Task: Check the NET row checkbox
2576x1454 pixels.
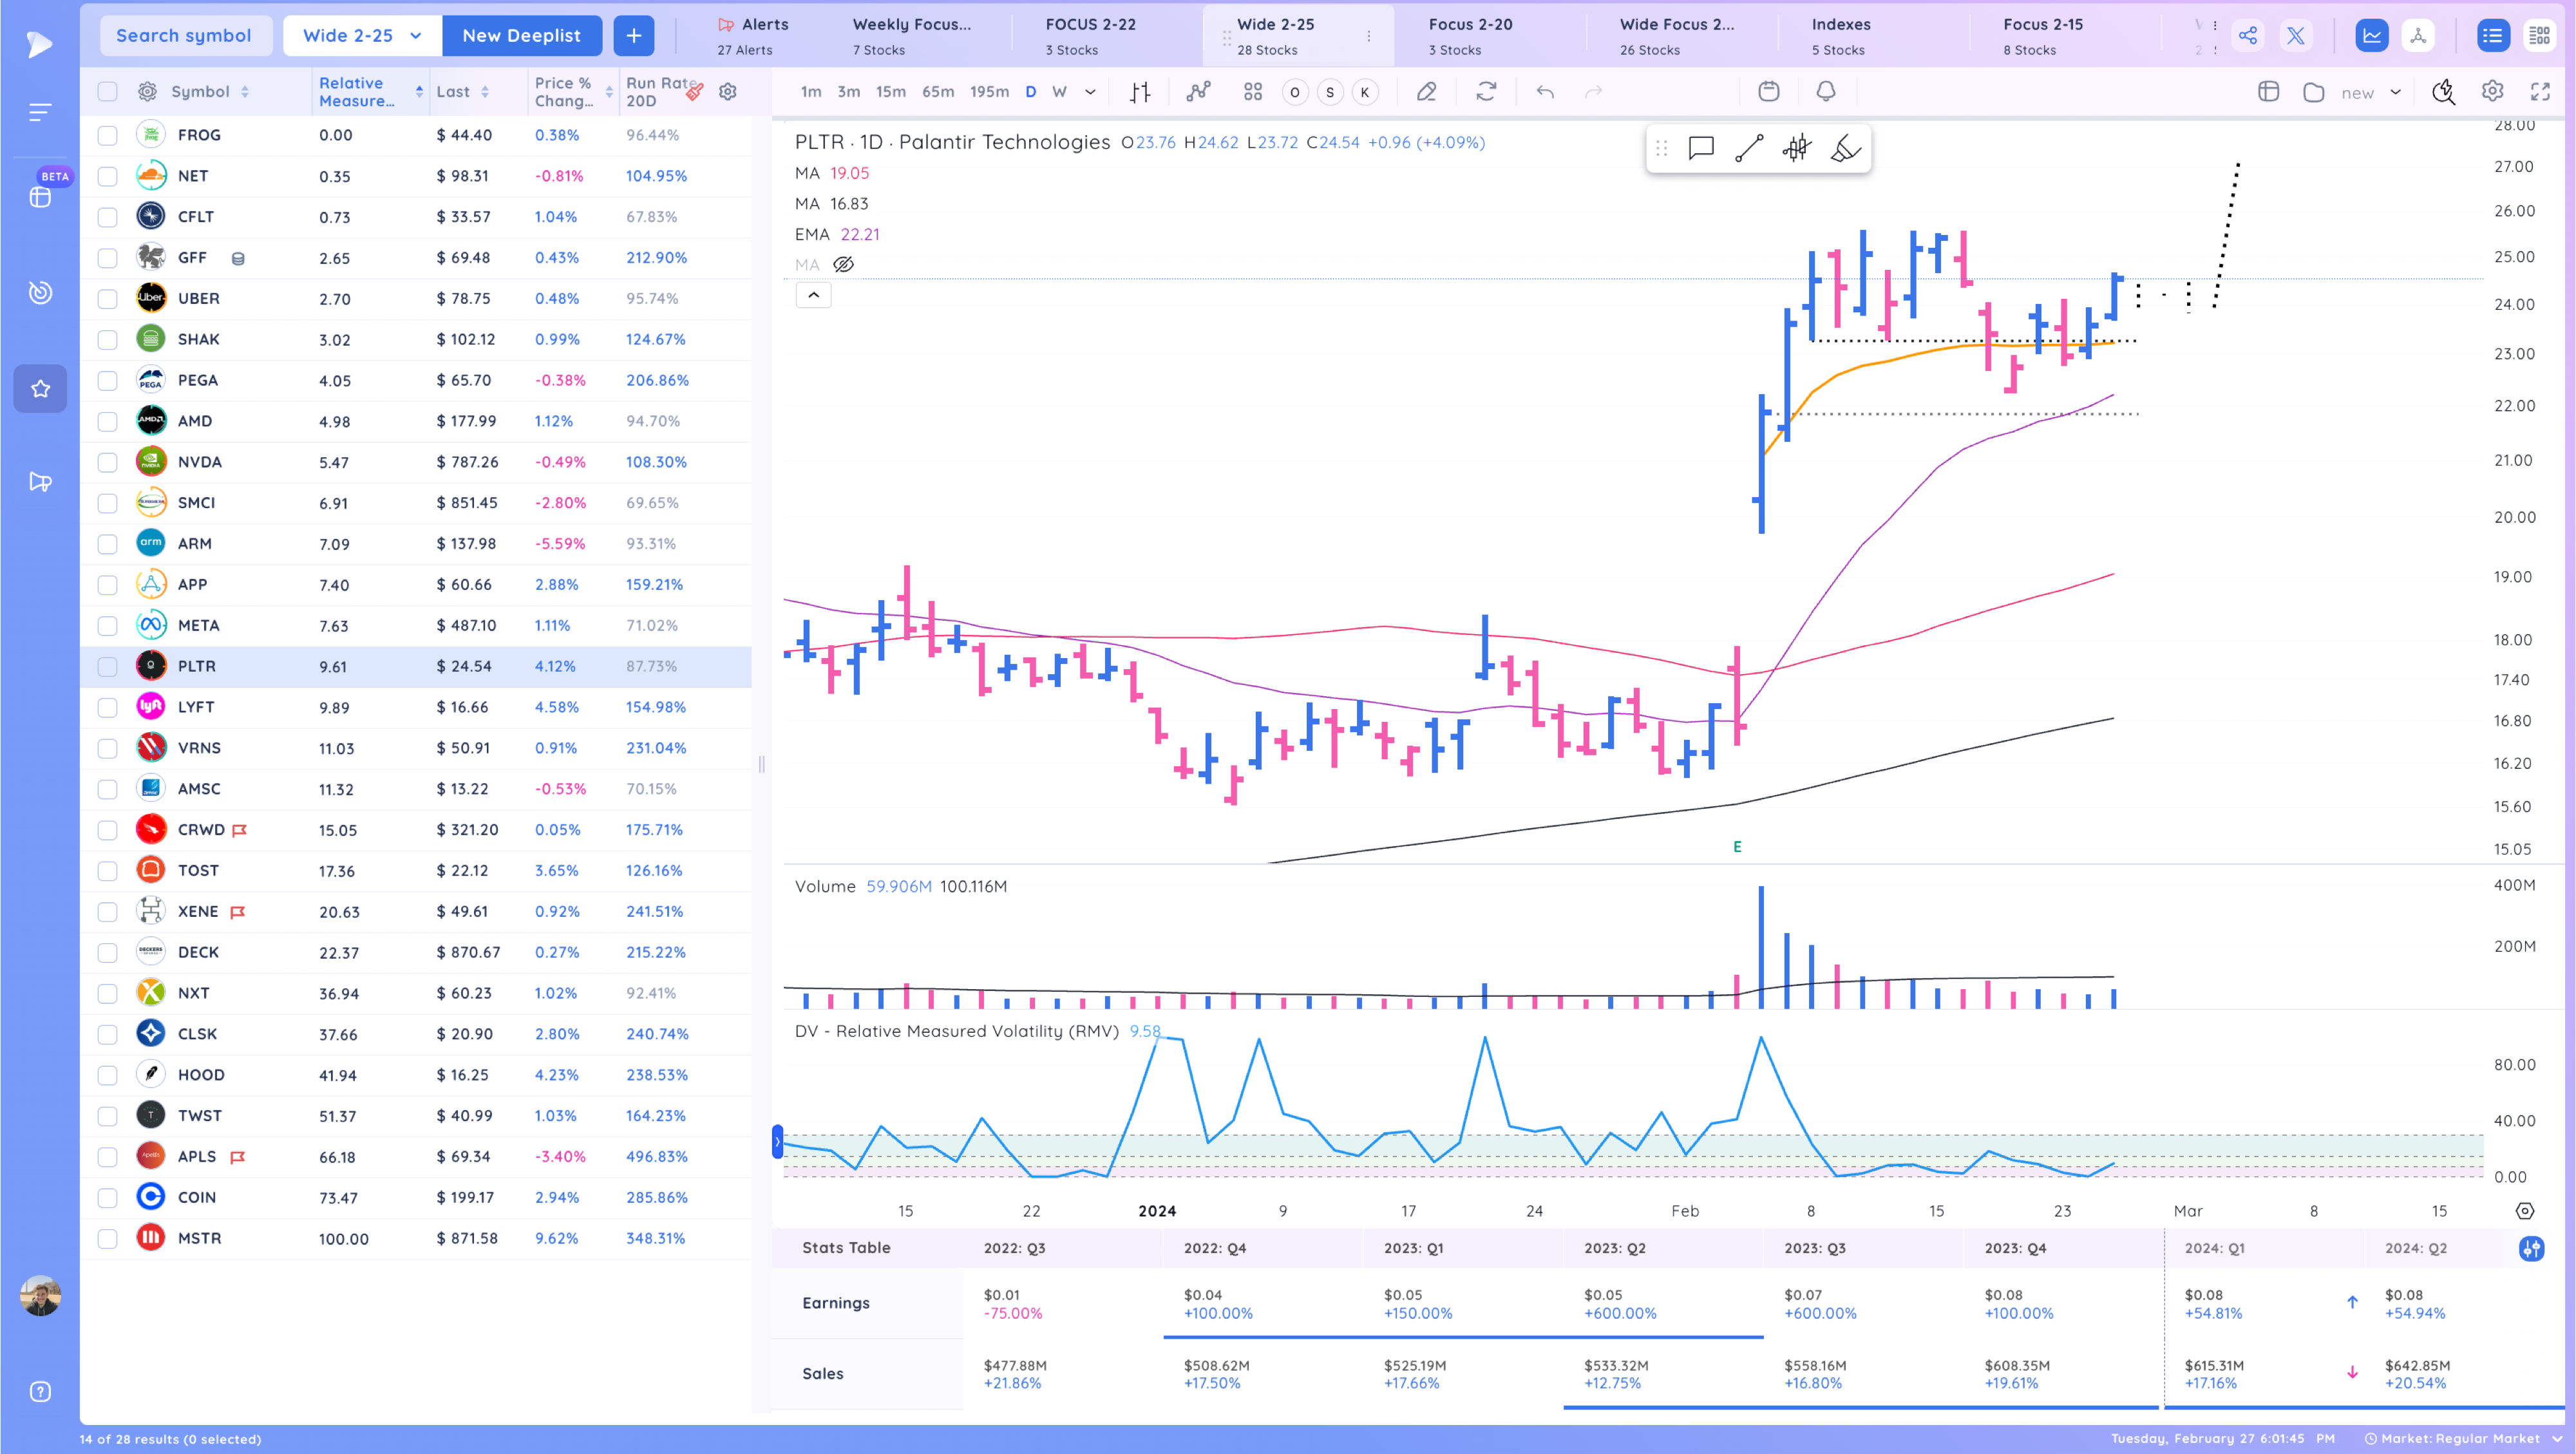Action: pos(107,176)
